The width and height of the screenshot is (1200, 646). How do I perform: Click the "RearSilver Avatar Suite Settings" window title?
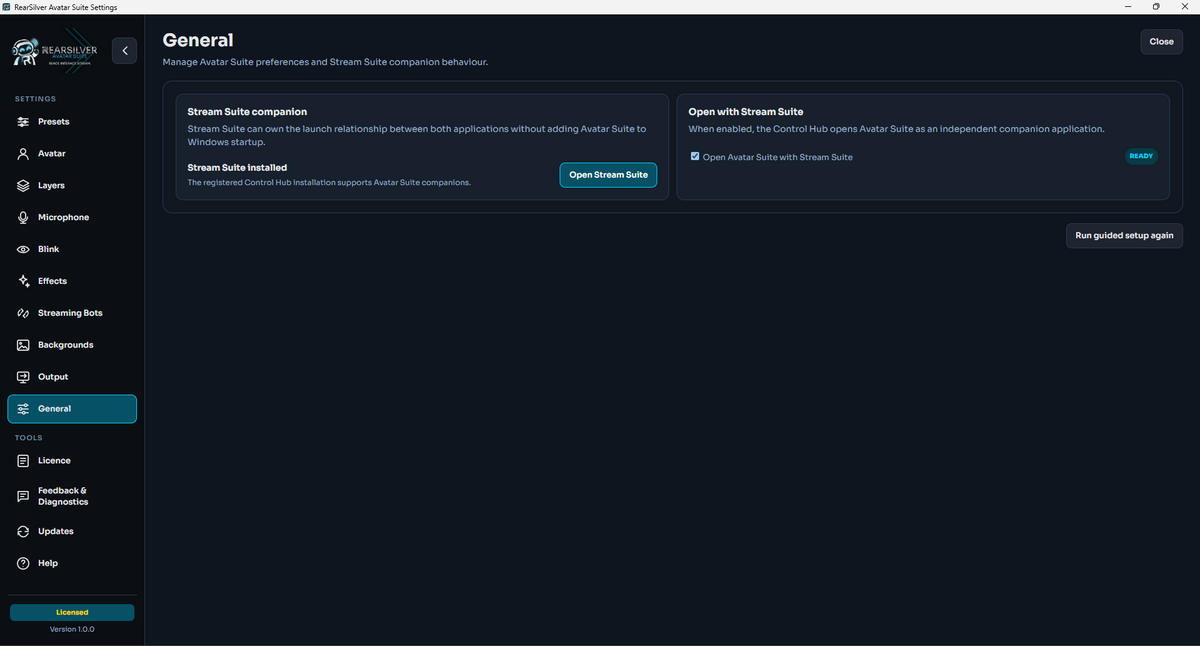(x=66, y=7)
